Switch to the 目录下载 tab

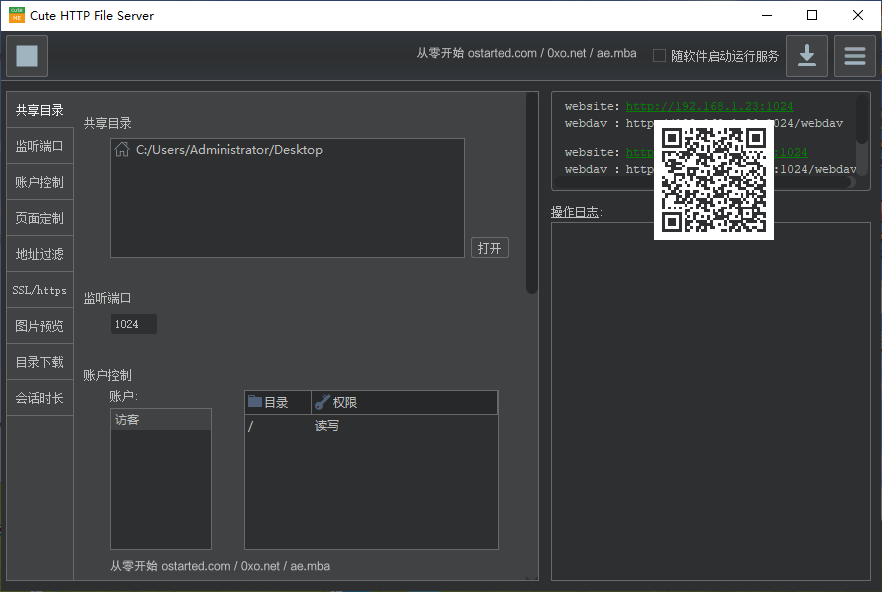40,362
